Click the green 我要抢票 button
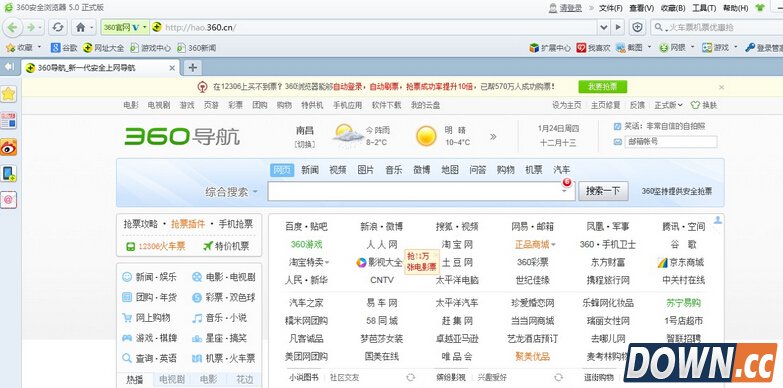 603,86
